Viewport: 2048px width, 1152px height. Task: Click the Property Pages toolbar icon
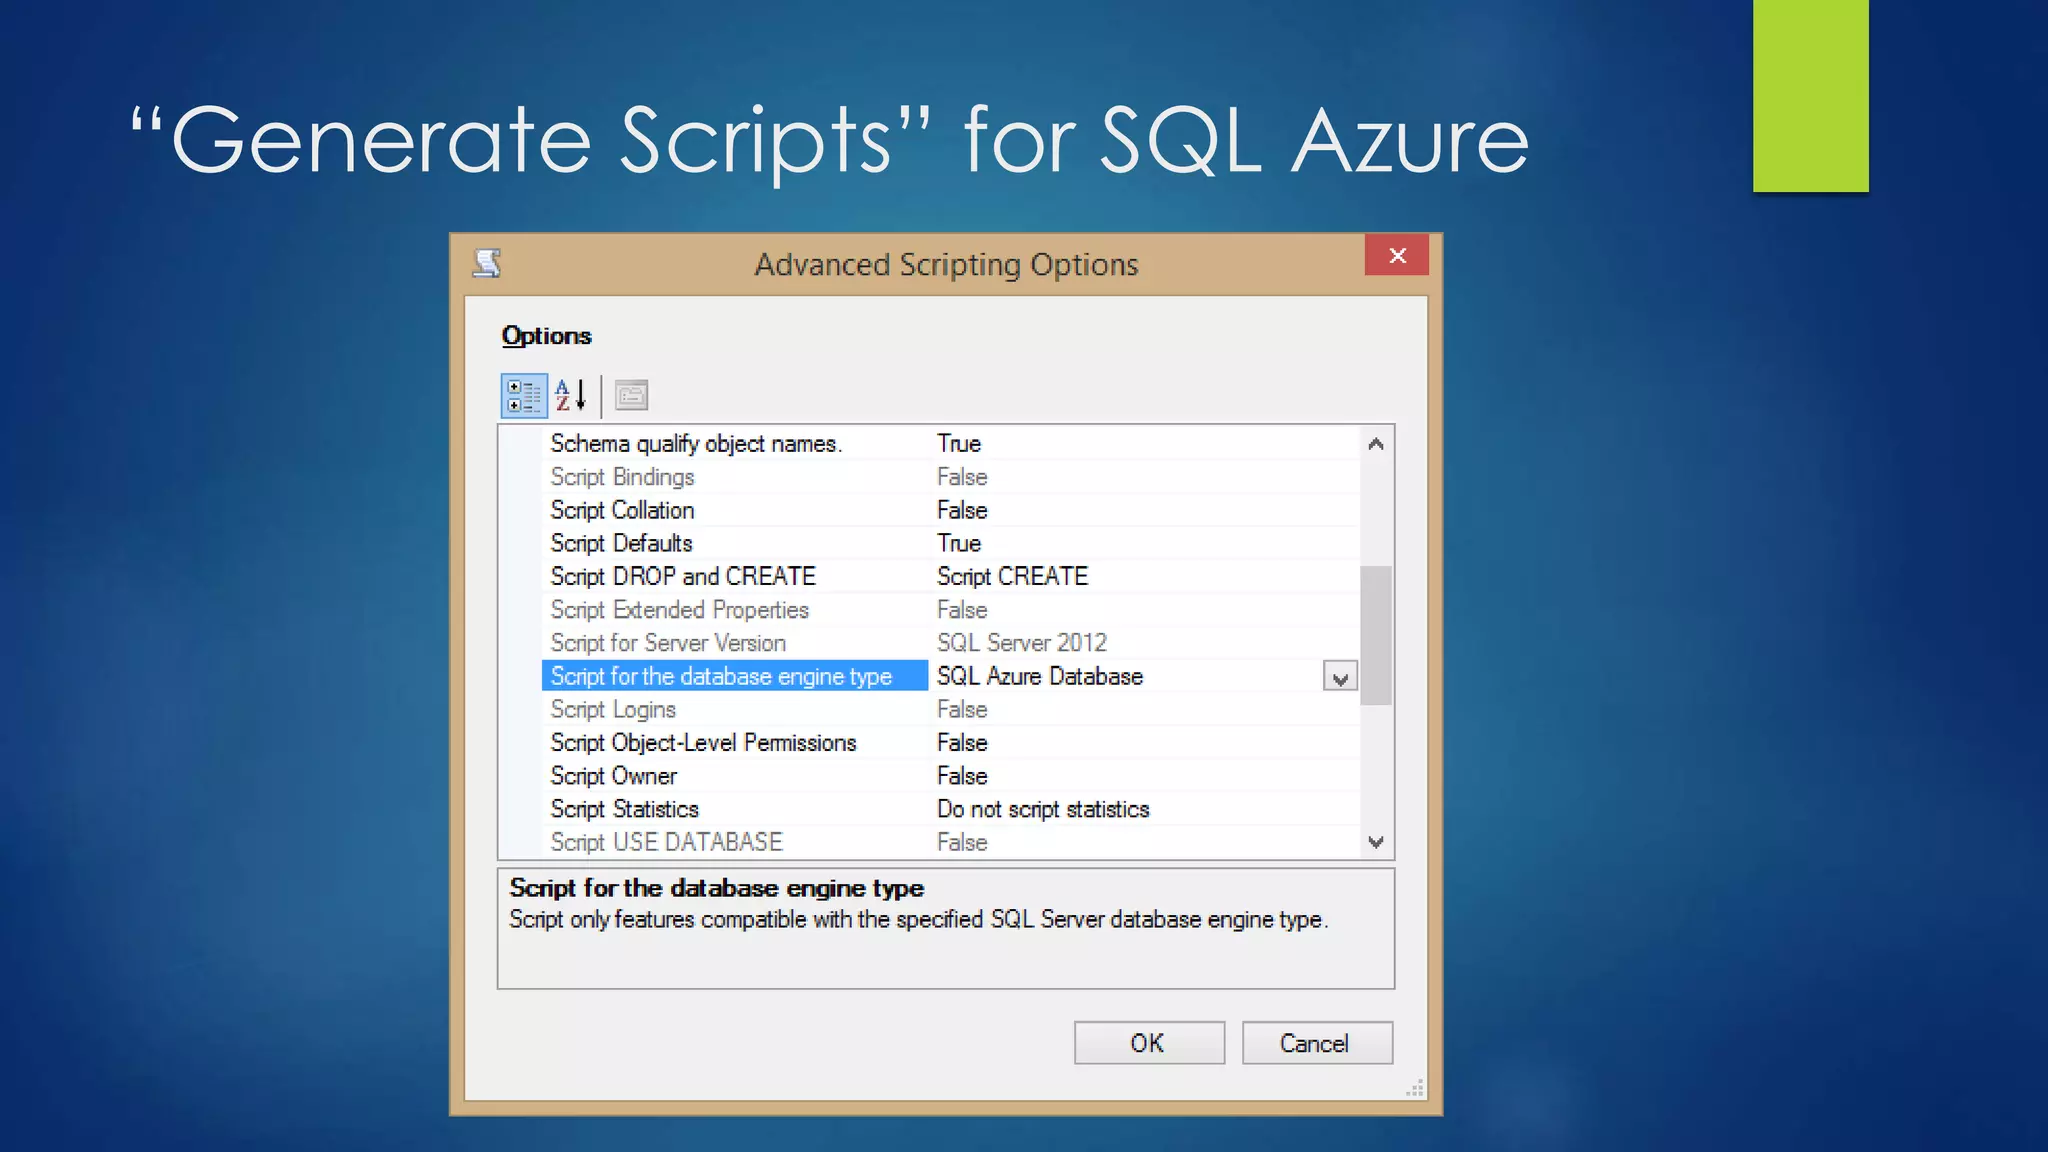pos(631,396)
